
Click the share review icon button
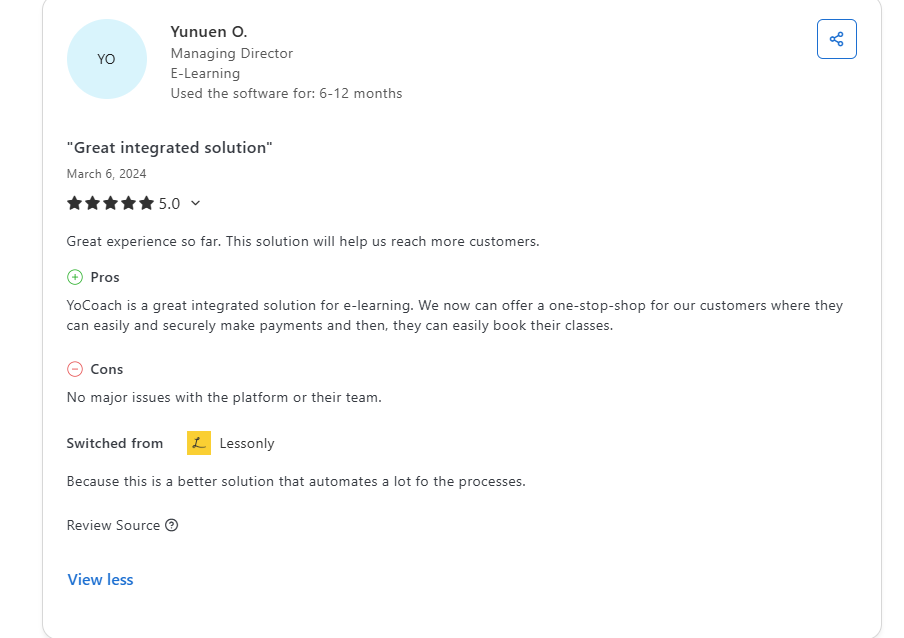point(836,39)
